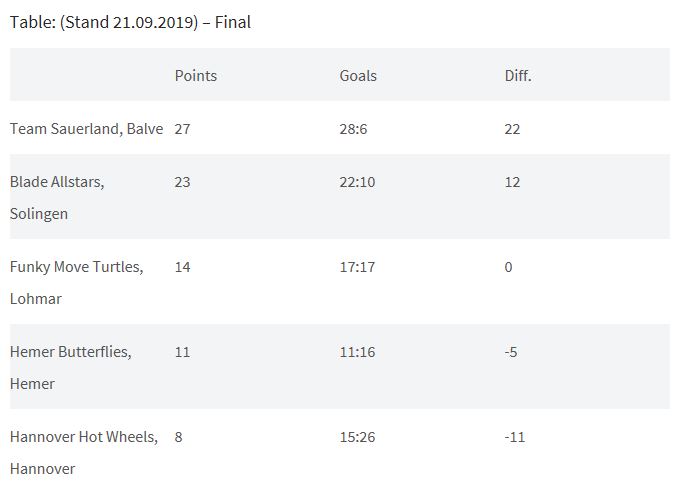
Task: Click the Hemer Butterflies, Hemer team name
Action: pyautogui.click(x=70, y=368)
